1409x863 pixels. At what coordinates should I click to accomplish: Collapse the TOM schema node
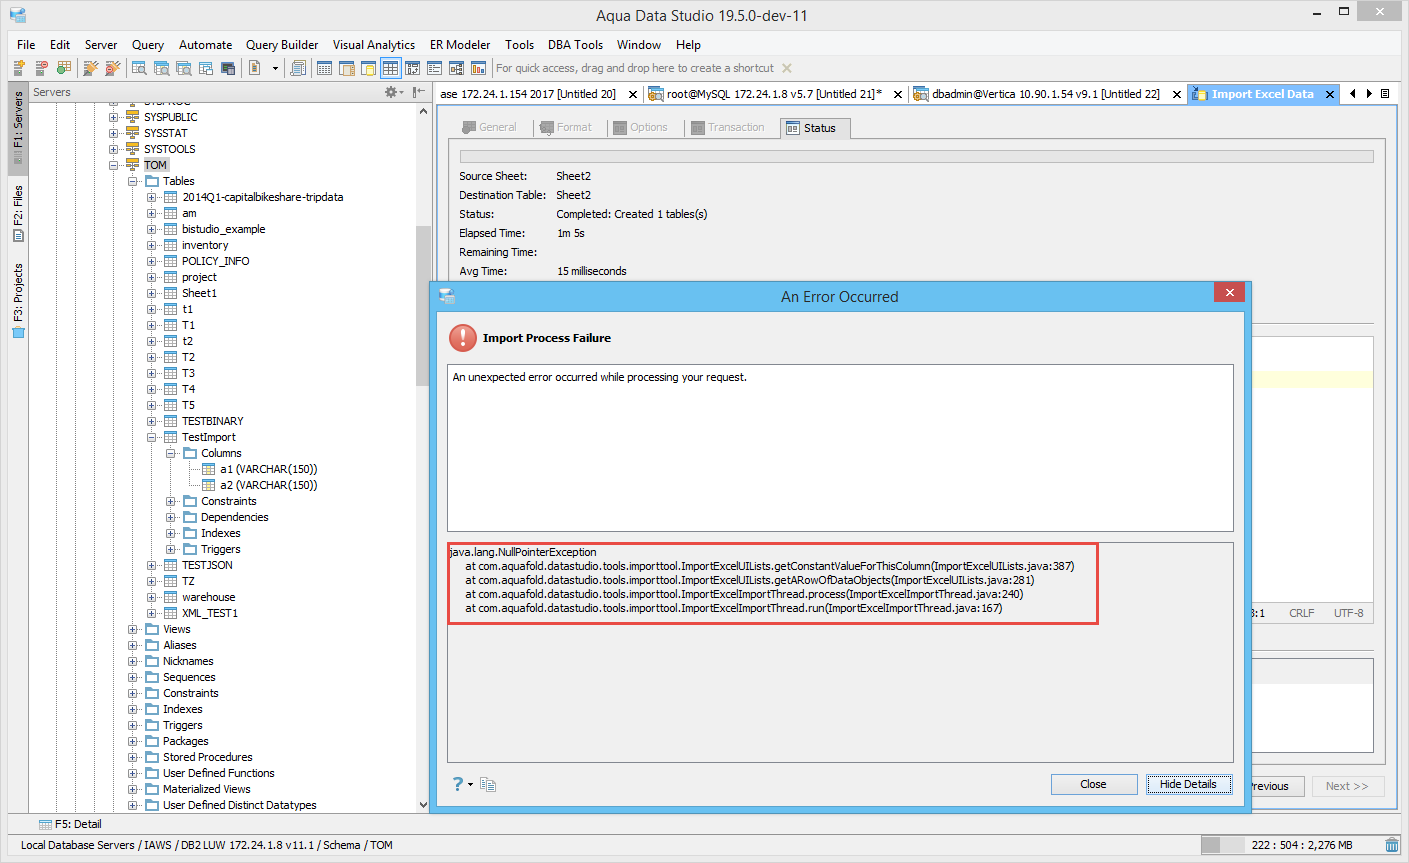[x=114, y=165]
